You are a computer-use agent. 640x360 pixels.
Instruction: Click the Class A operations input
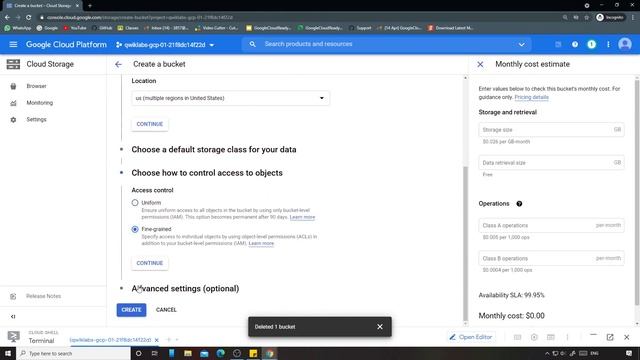click(551, 225)
